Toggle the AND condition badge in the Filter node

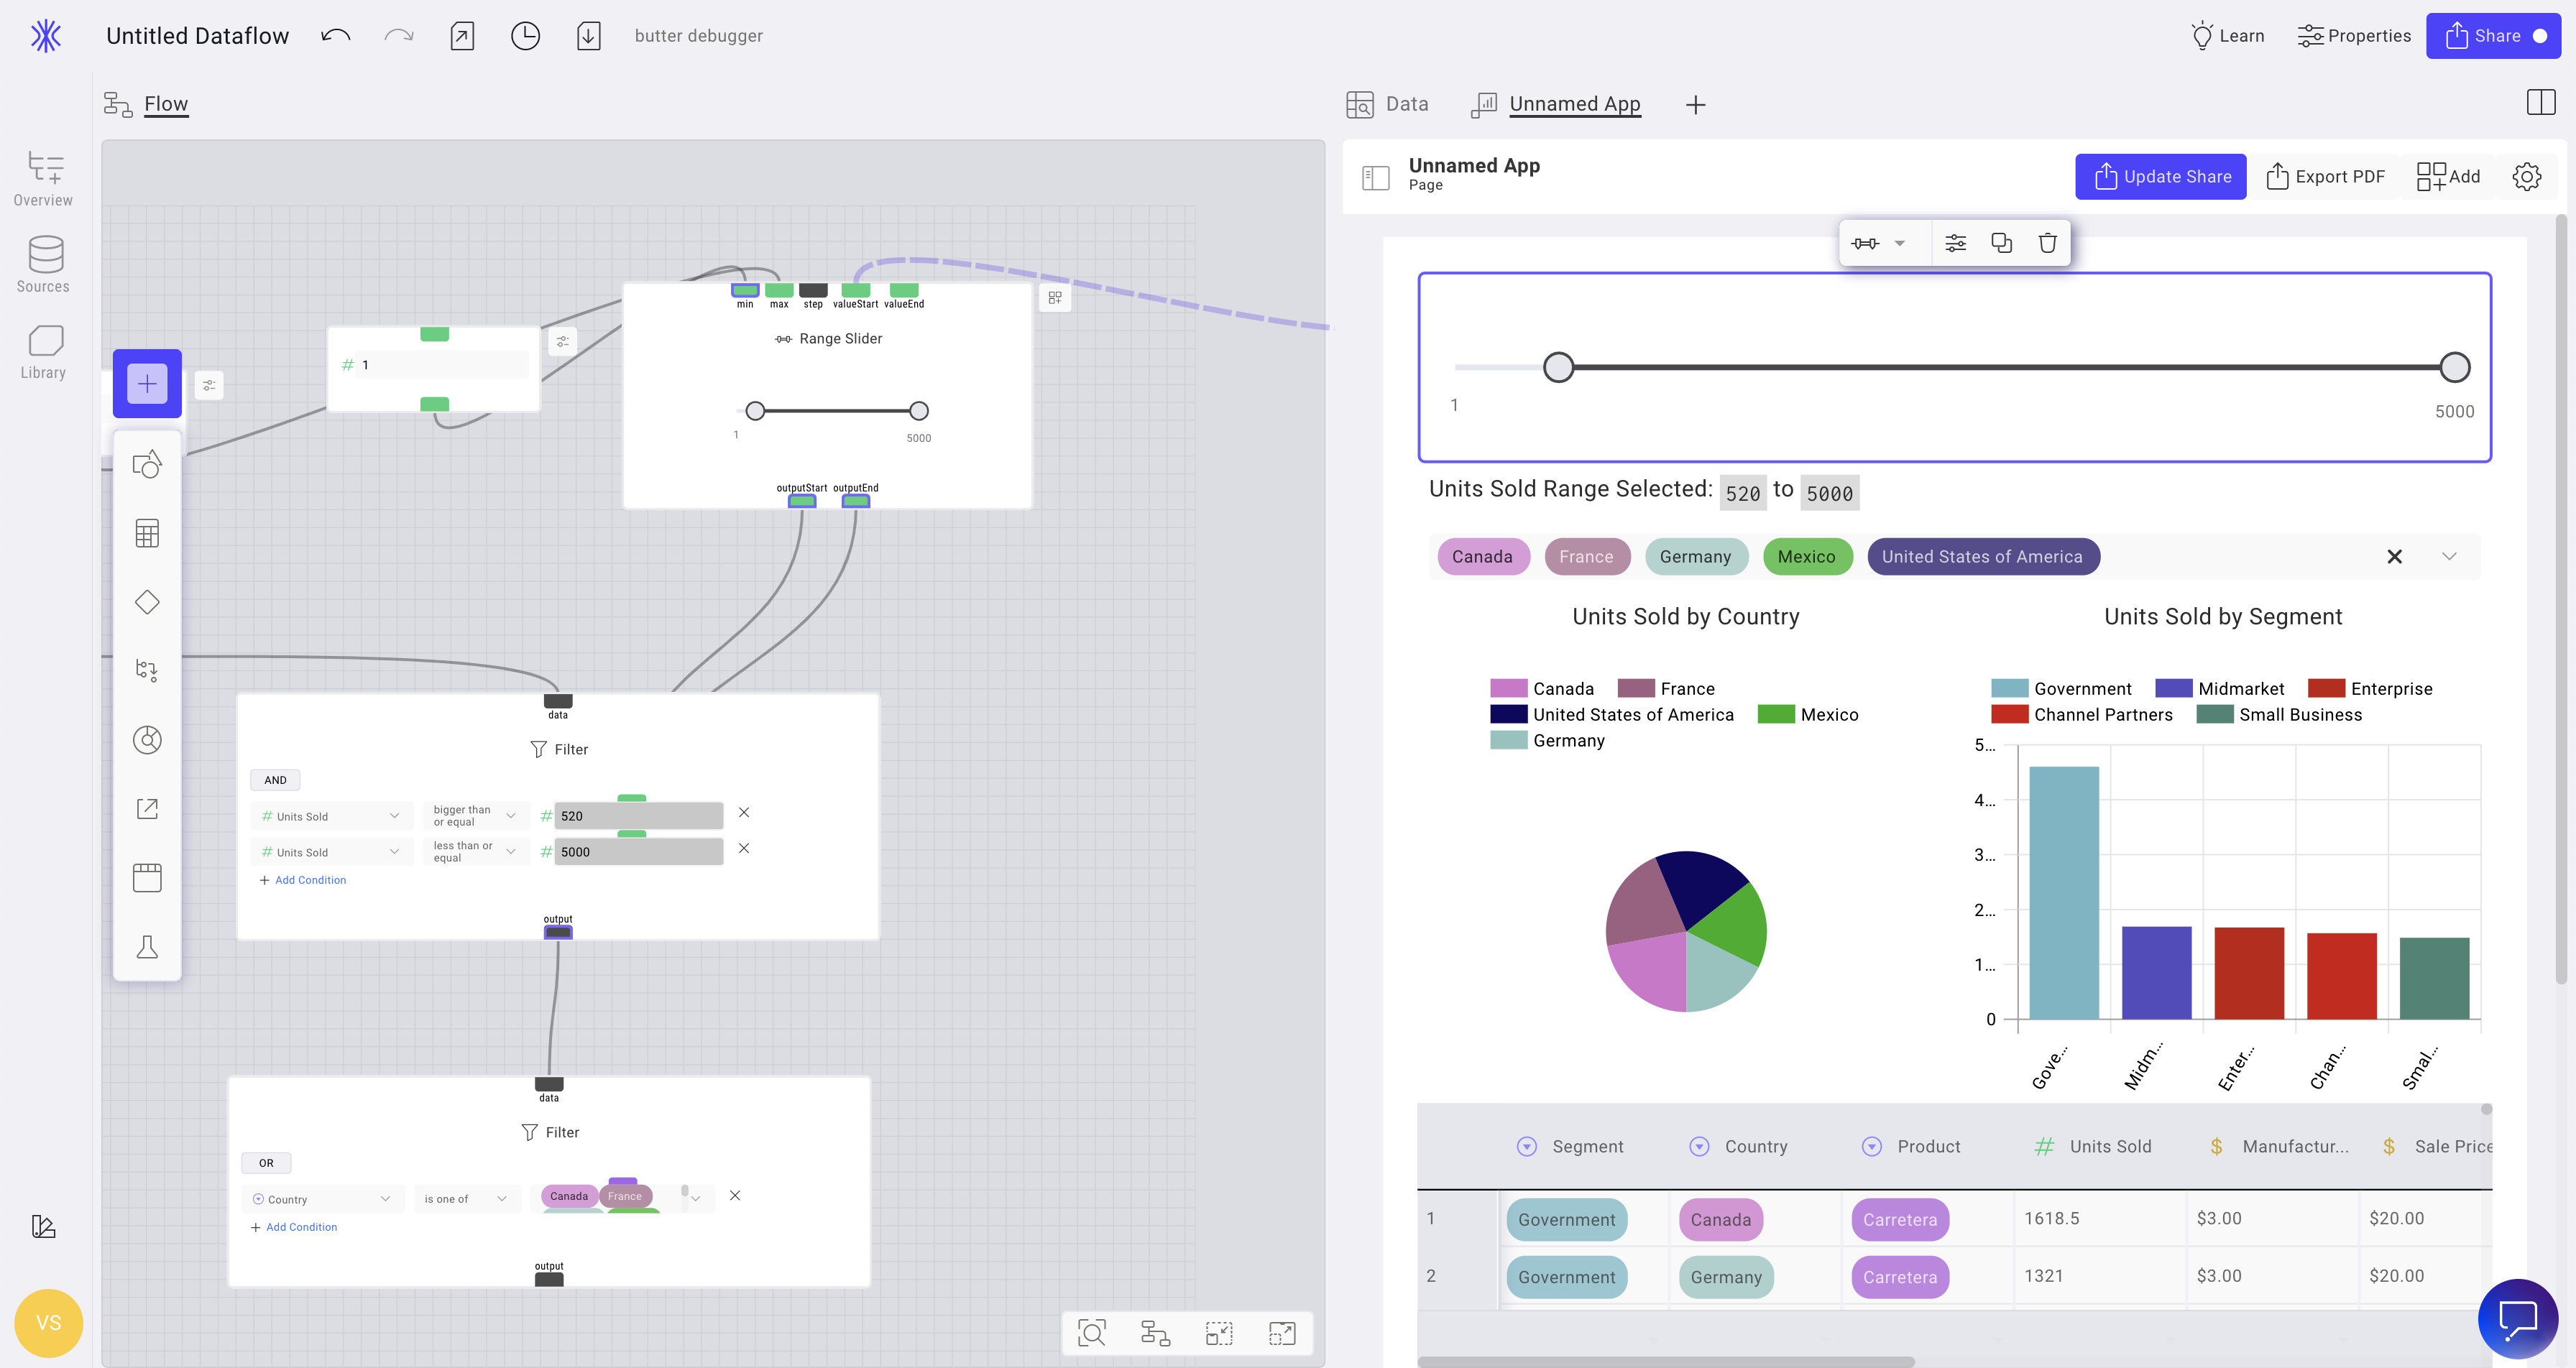click(x=274, y=779)
